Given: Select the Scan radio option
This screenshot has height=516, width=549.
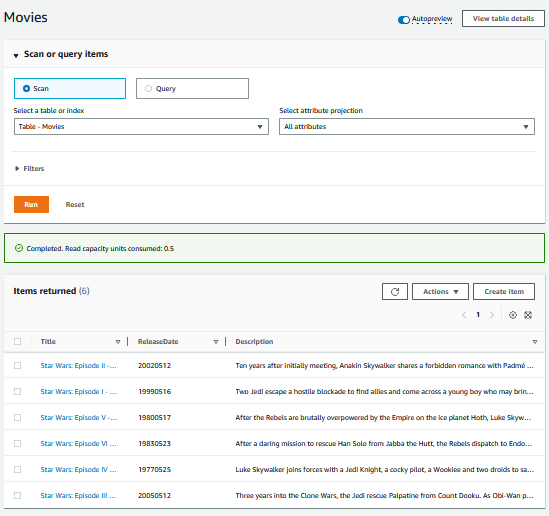Looking at the screenshot, I should [x=70, y=89].
